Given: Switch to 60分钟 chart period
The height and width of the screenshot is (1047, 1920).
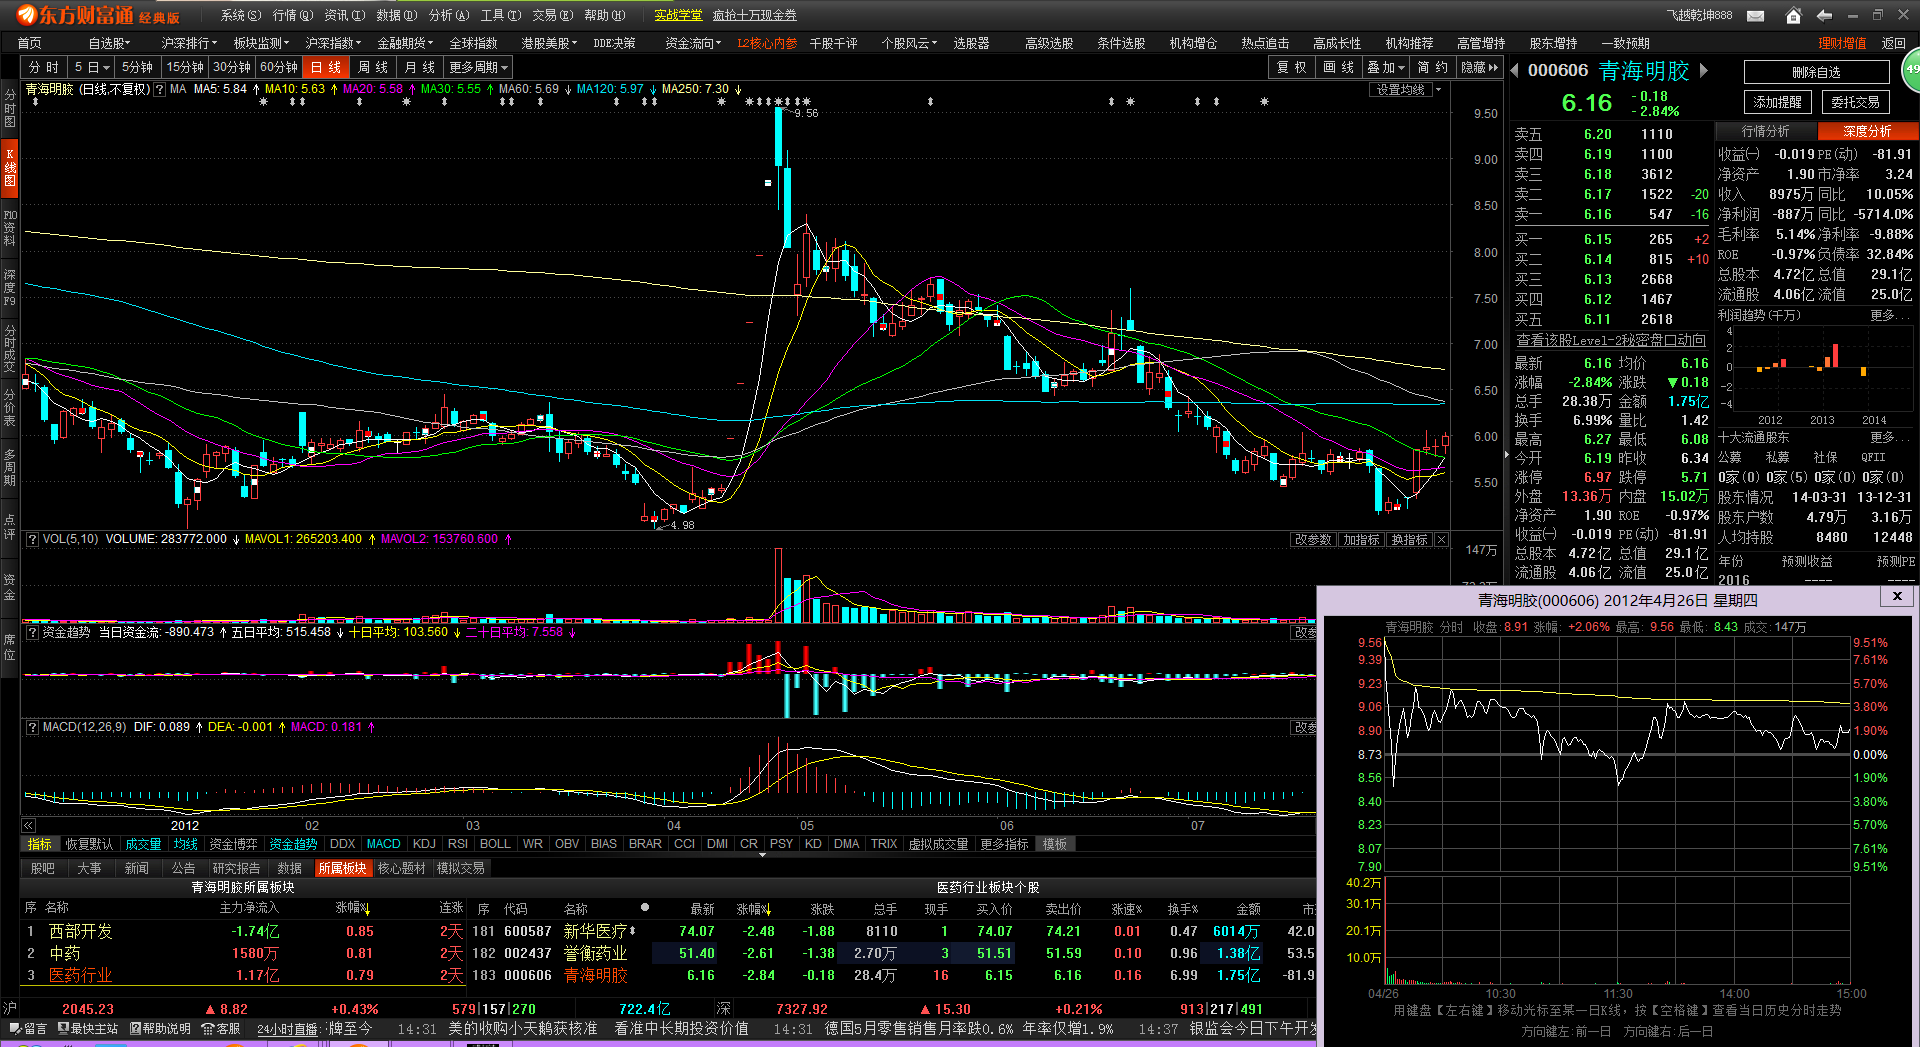Looking at the screenshot, I should [279, 67].
